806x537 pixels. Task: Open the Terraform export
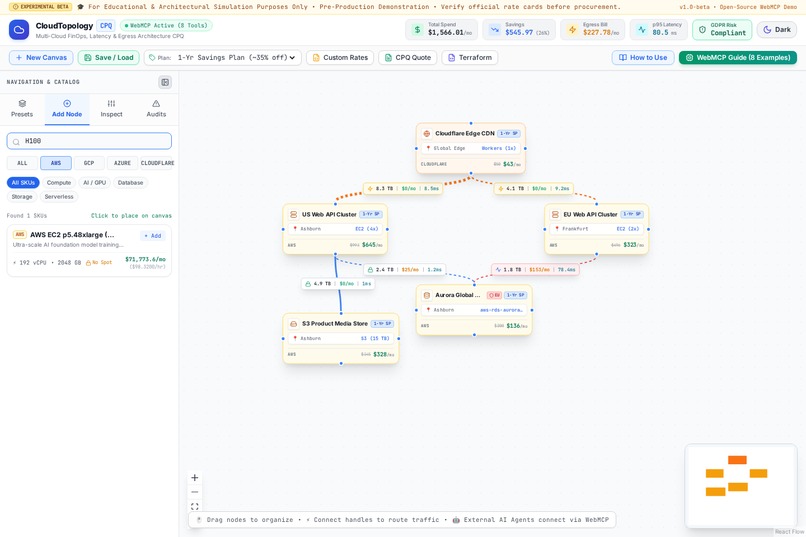click(470, 58)
